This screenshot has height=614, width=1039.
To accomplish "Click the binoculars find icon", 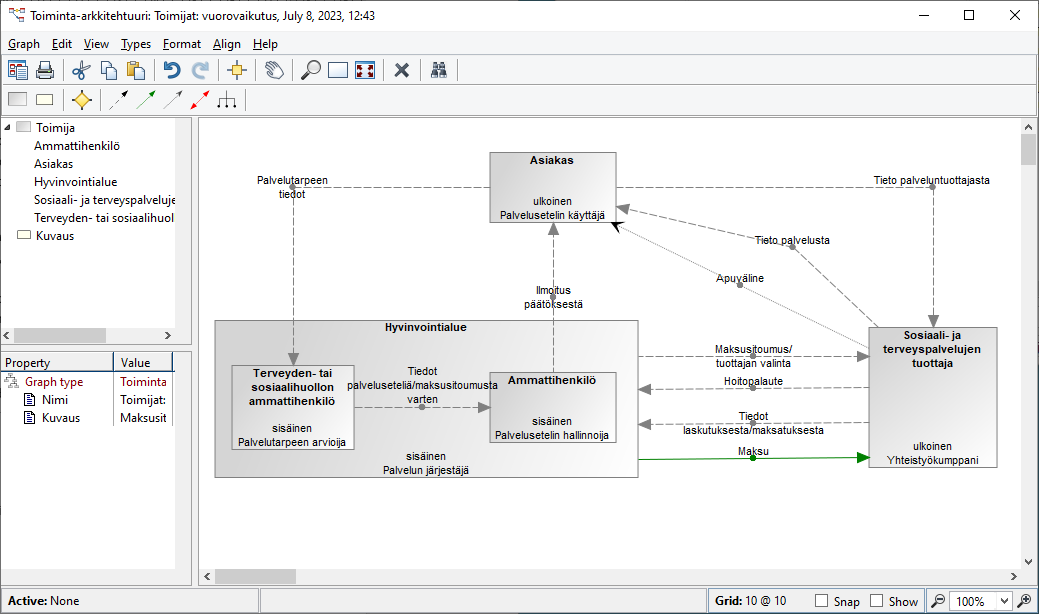I will (x=438, y=70).
